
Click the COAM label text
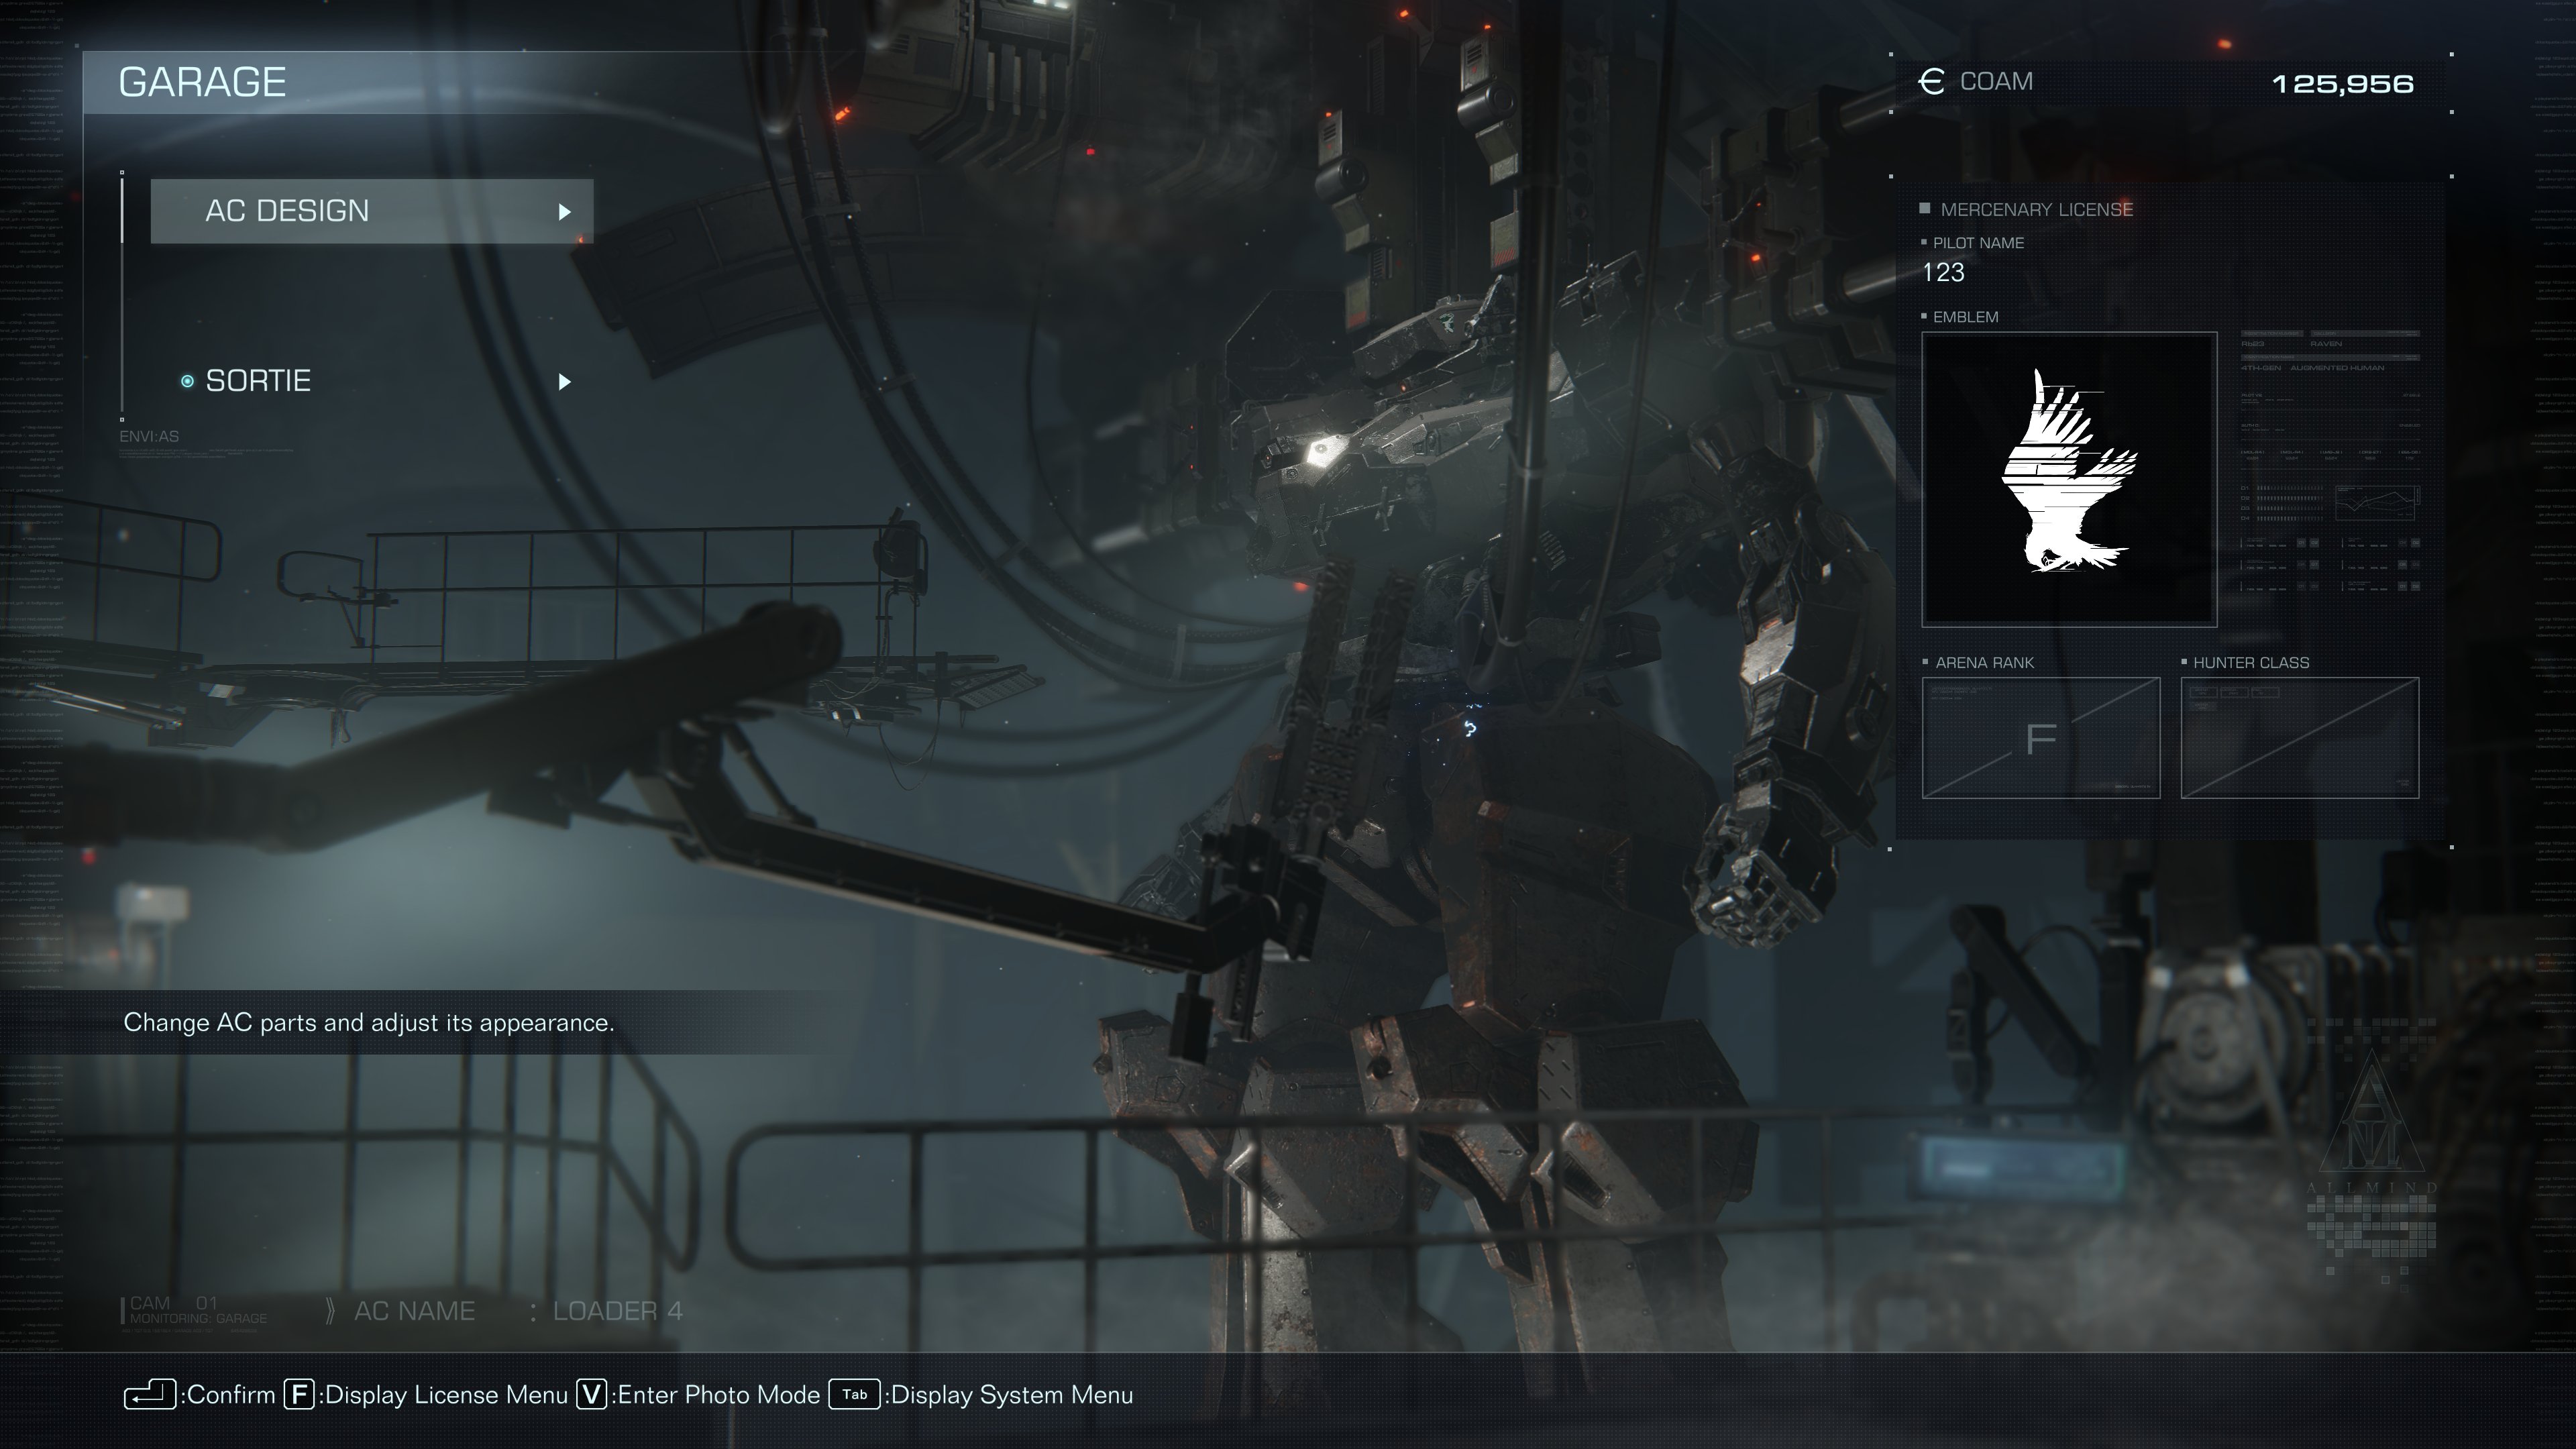[1996, 82]
